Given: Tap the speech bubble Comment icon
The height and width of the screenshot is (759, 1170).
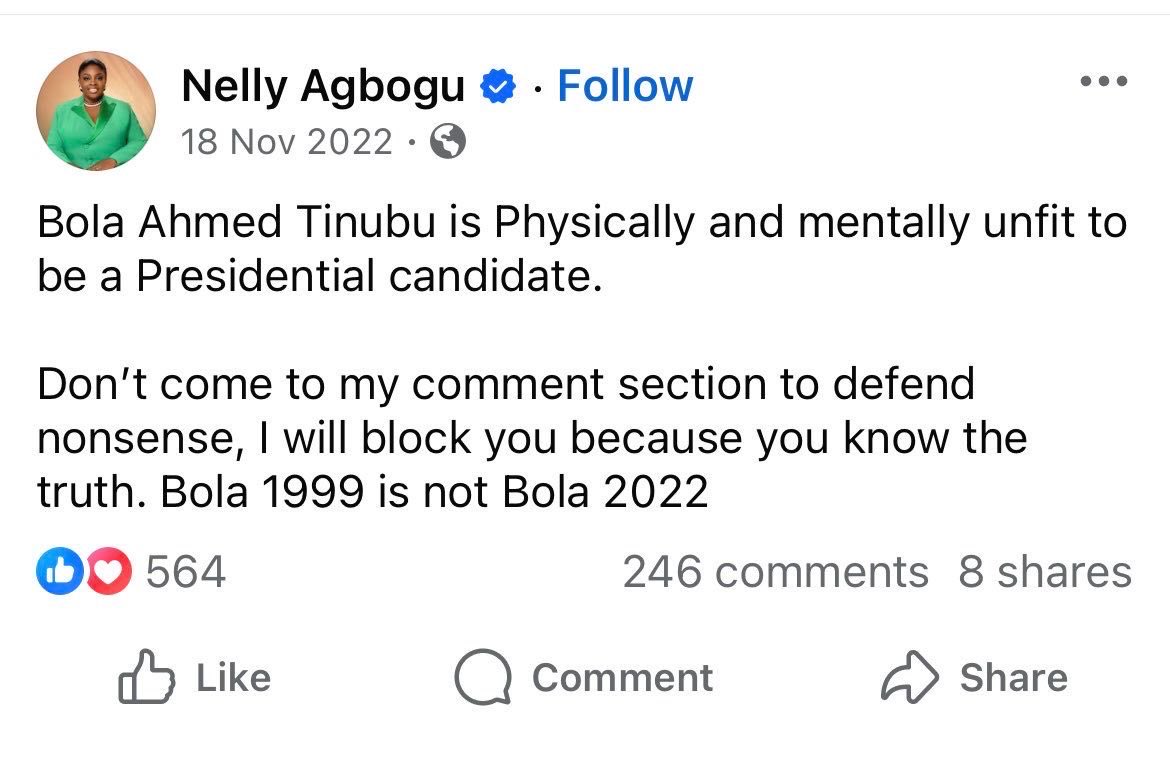Looking at the screenshot, I should (483, 678).
